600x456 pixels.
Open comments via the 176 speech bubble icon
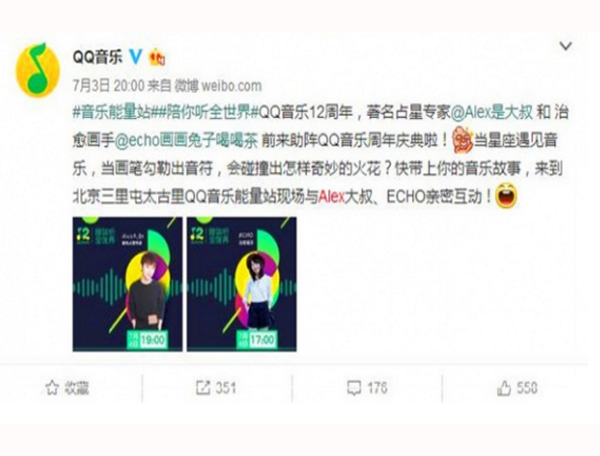[354, 388]
